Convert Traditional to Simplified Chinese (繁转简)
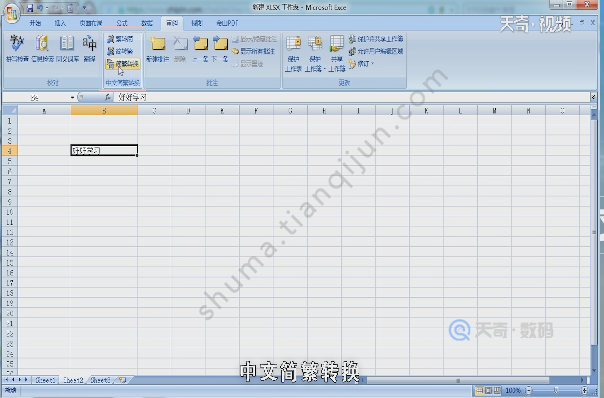The image size is (604, 398). (120, 39)
